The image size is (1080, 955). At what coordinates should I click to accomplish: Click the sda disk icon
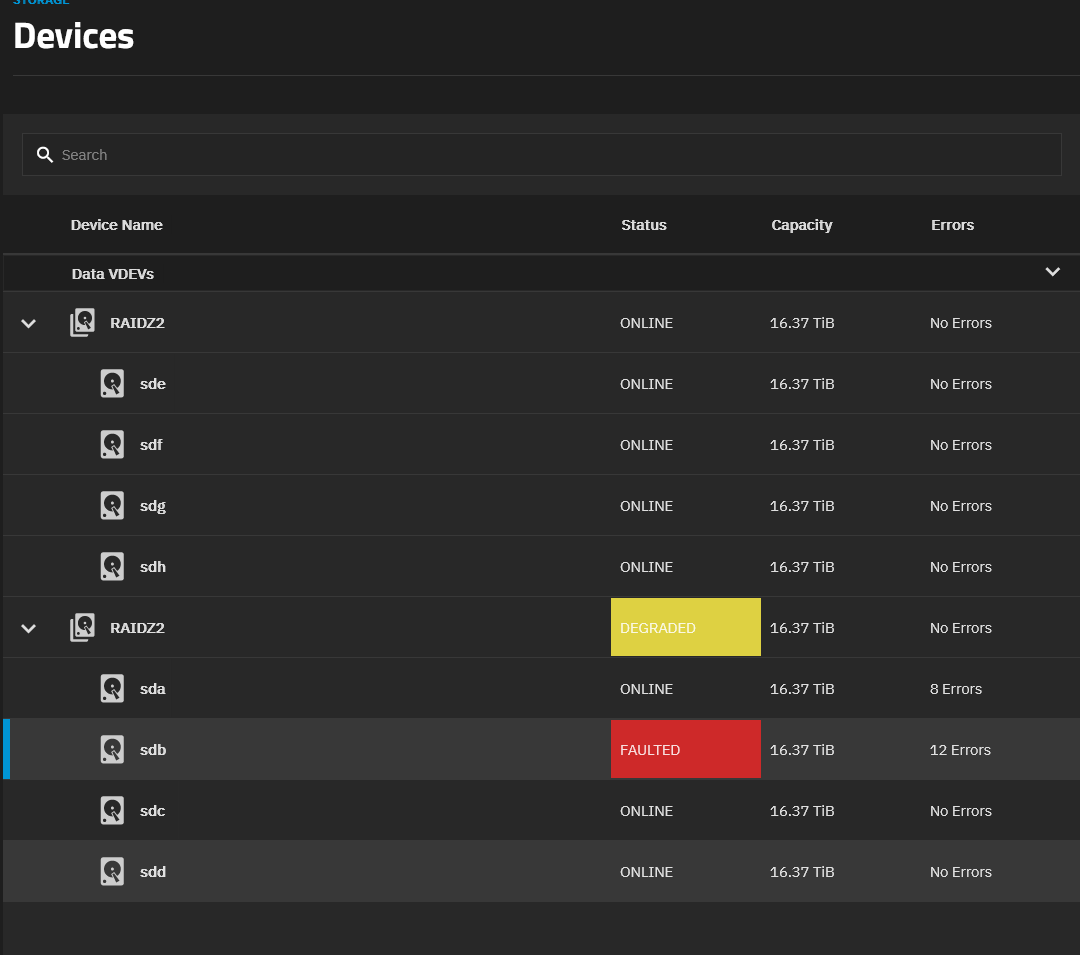(112, 689)
